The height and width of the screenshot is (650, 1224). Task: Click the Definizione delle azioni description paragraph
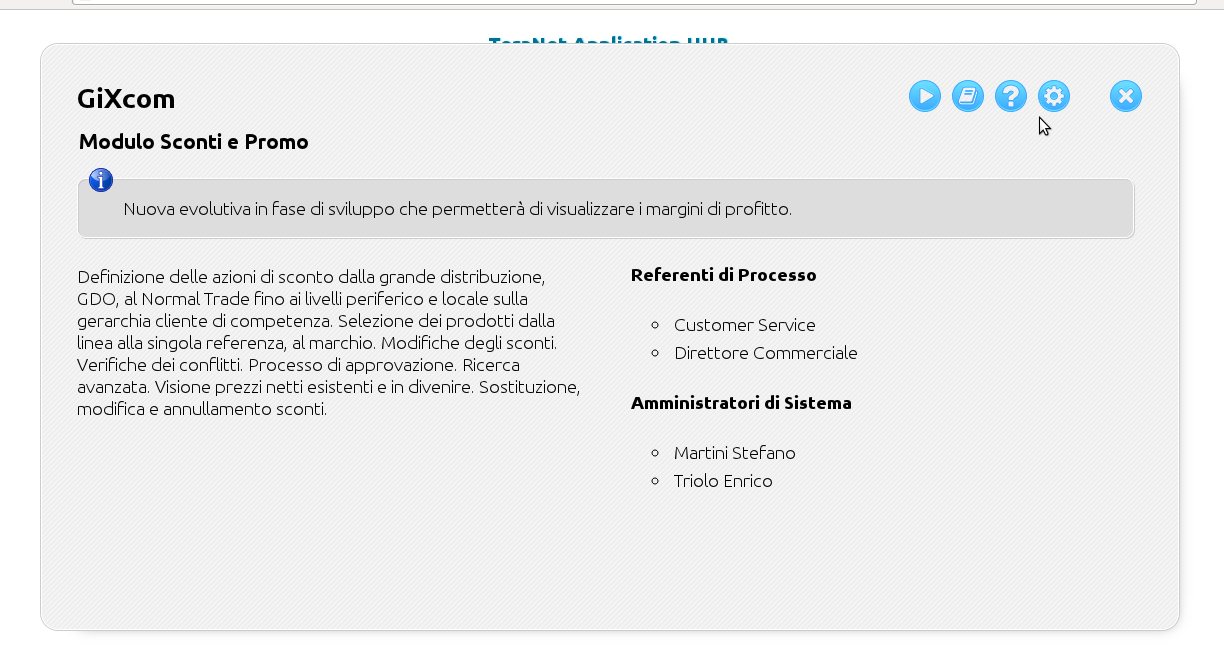(327, 342)
